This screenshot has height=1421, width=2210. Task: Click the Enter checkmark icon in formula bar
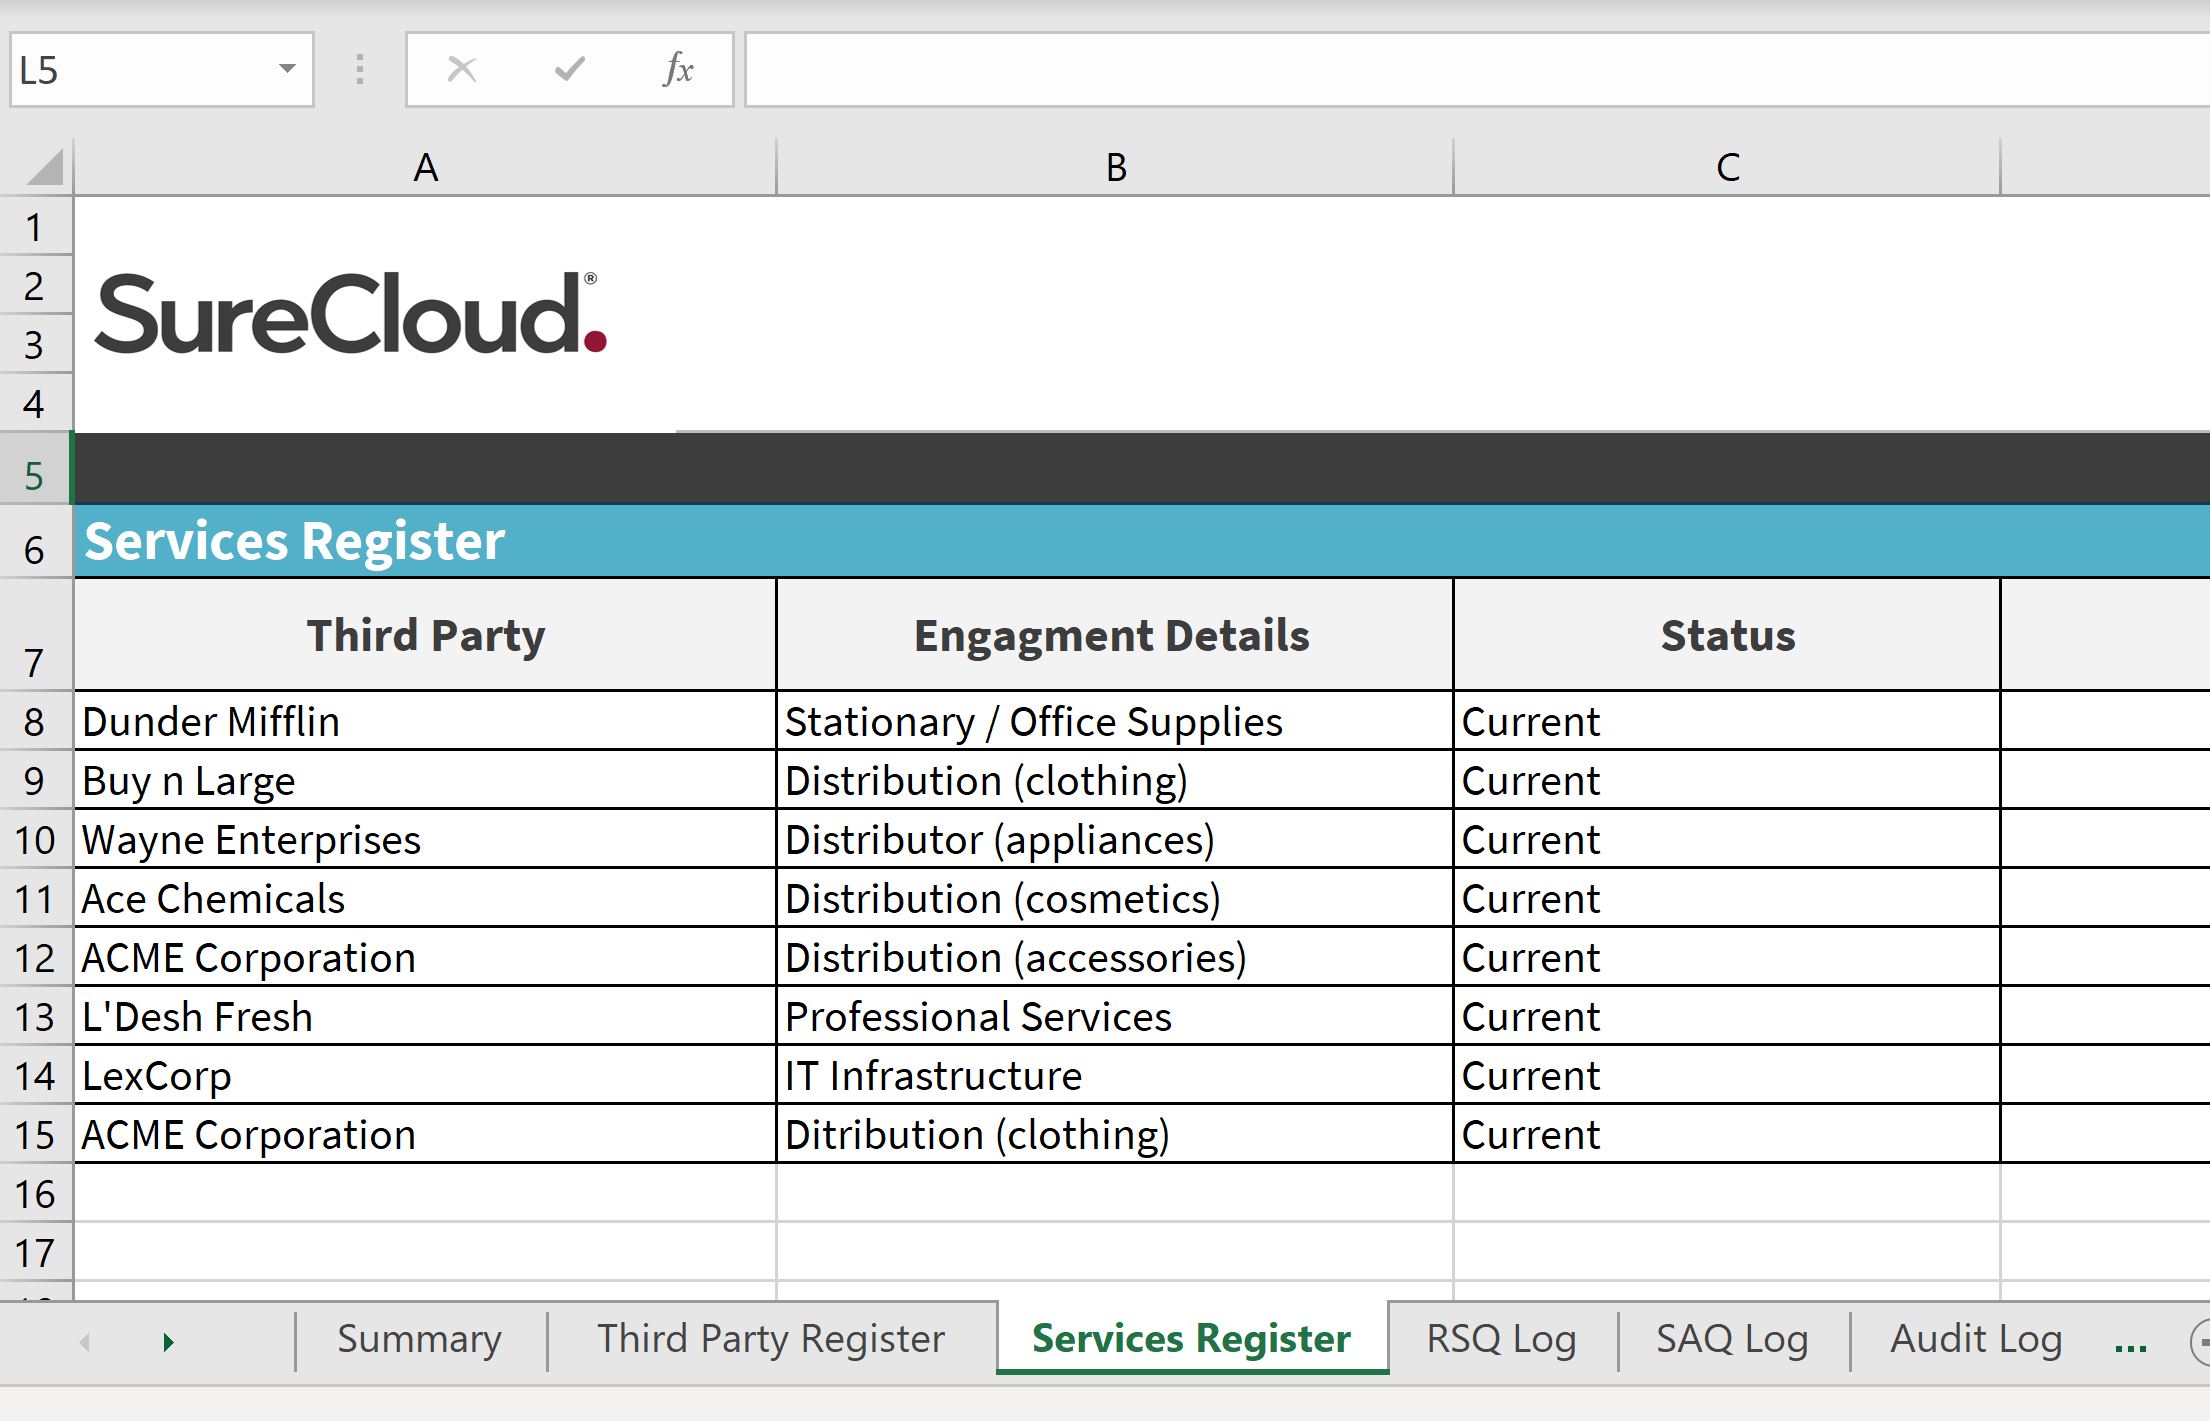tap(569, 69)
